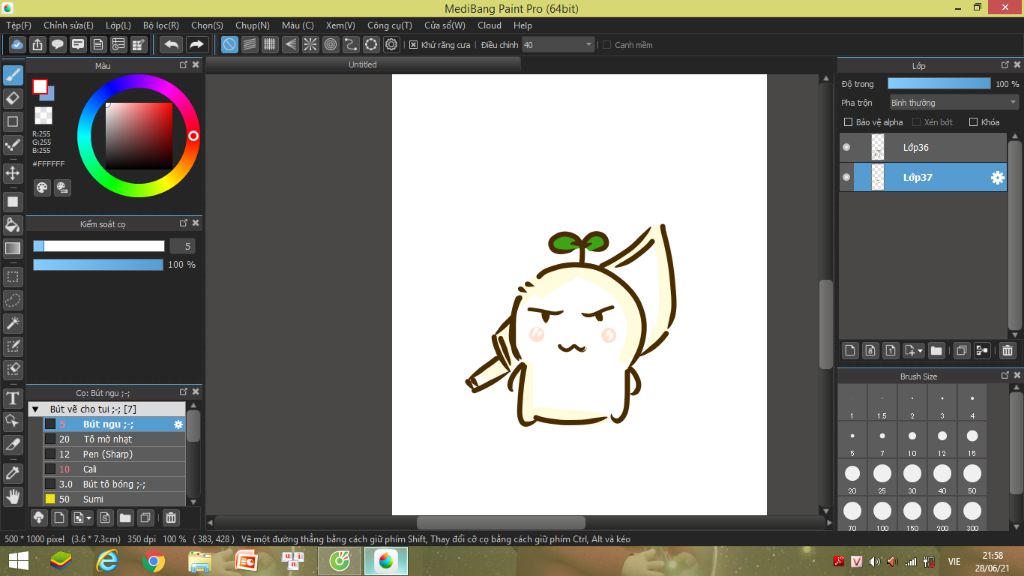Select the Lớp36 layer thumbnail

point(878,148)
